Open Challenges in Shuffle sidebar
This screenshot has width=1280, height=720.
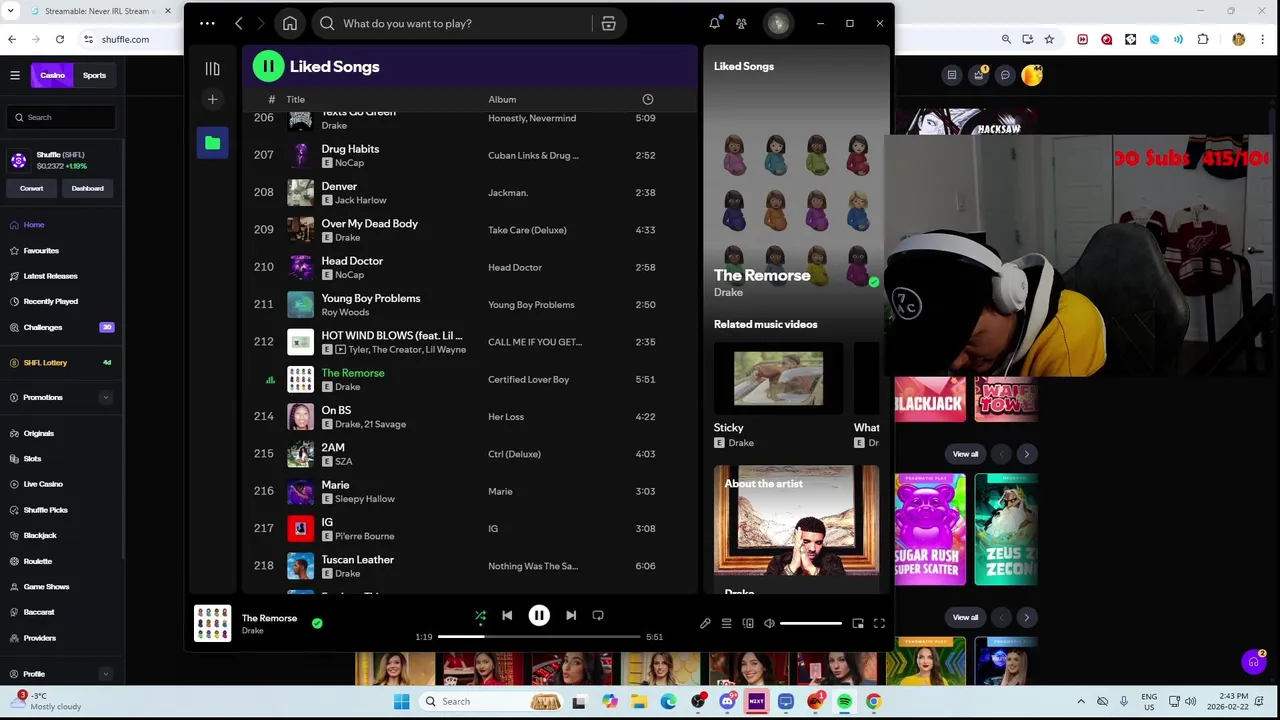pos(42,327)
